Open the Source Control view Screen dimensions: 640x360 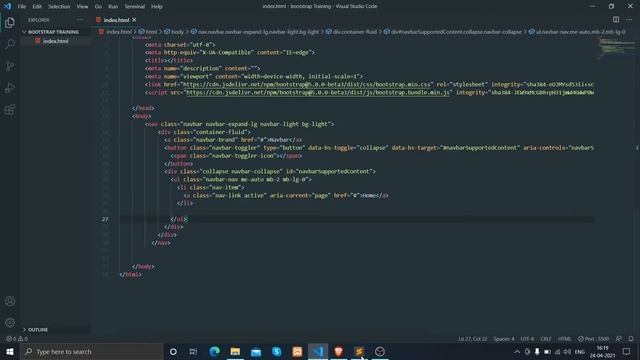(x=10, y=66)
